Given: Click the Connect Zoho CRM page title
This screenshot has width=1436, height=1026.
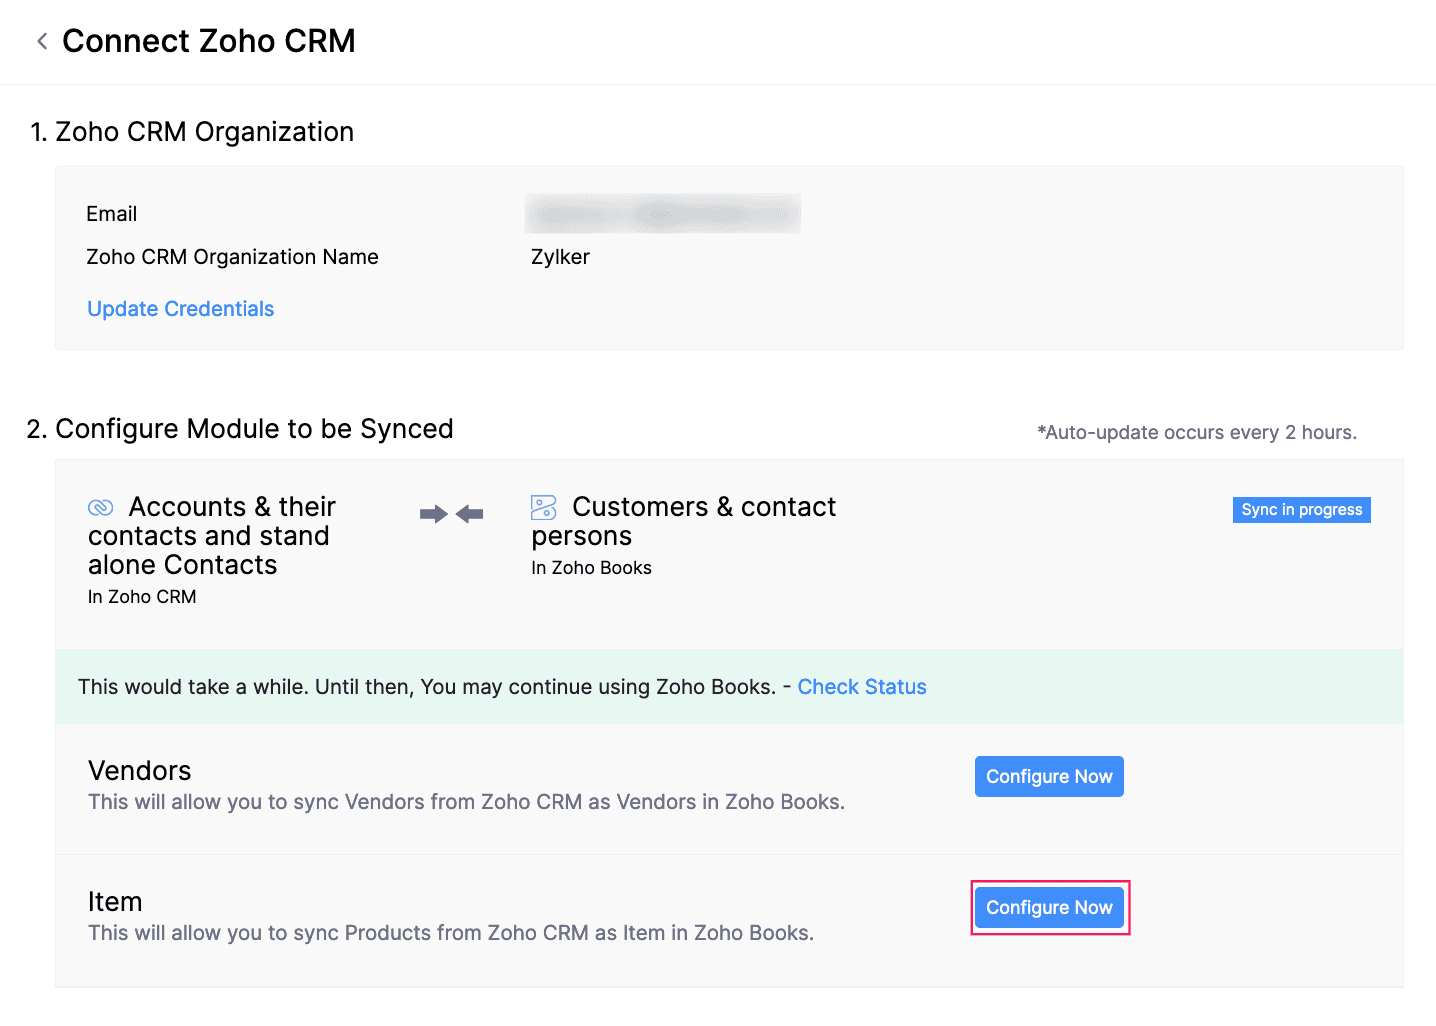Looking at the screenshot, I should (208, 41).
